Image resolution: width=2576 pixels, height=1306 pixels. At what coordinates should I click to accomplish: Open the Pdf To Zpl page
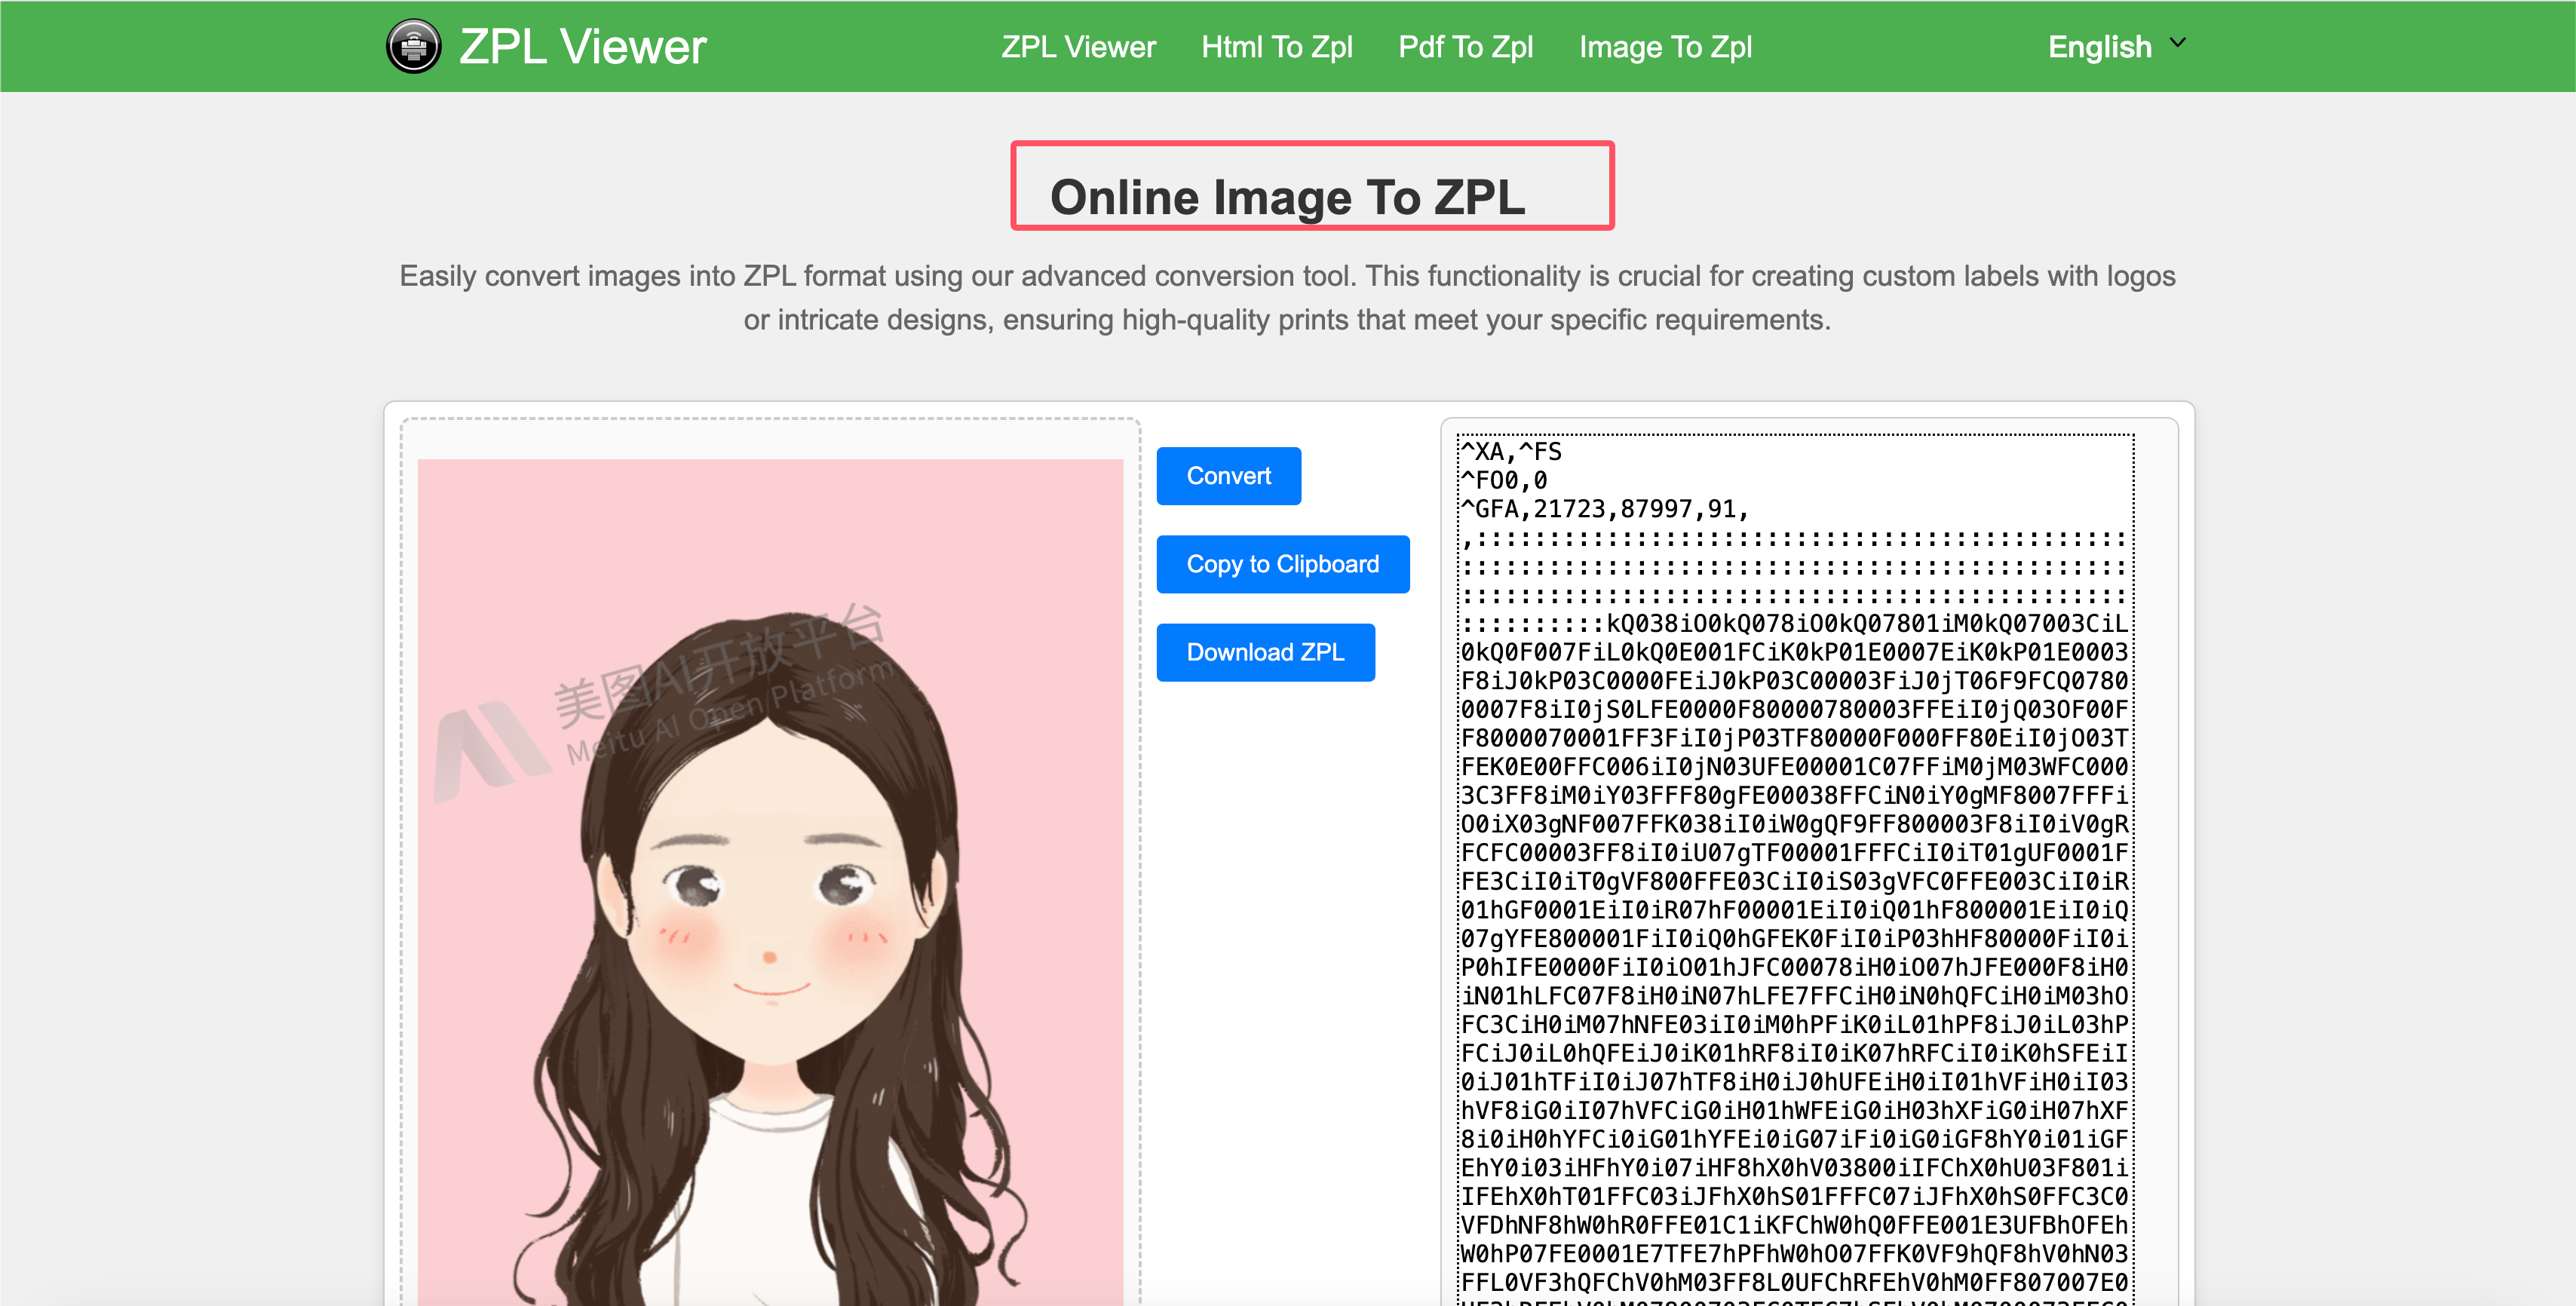1465,47
